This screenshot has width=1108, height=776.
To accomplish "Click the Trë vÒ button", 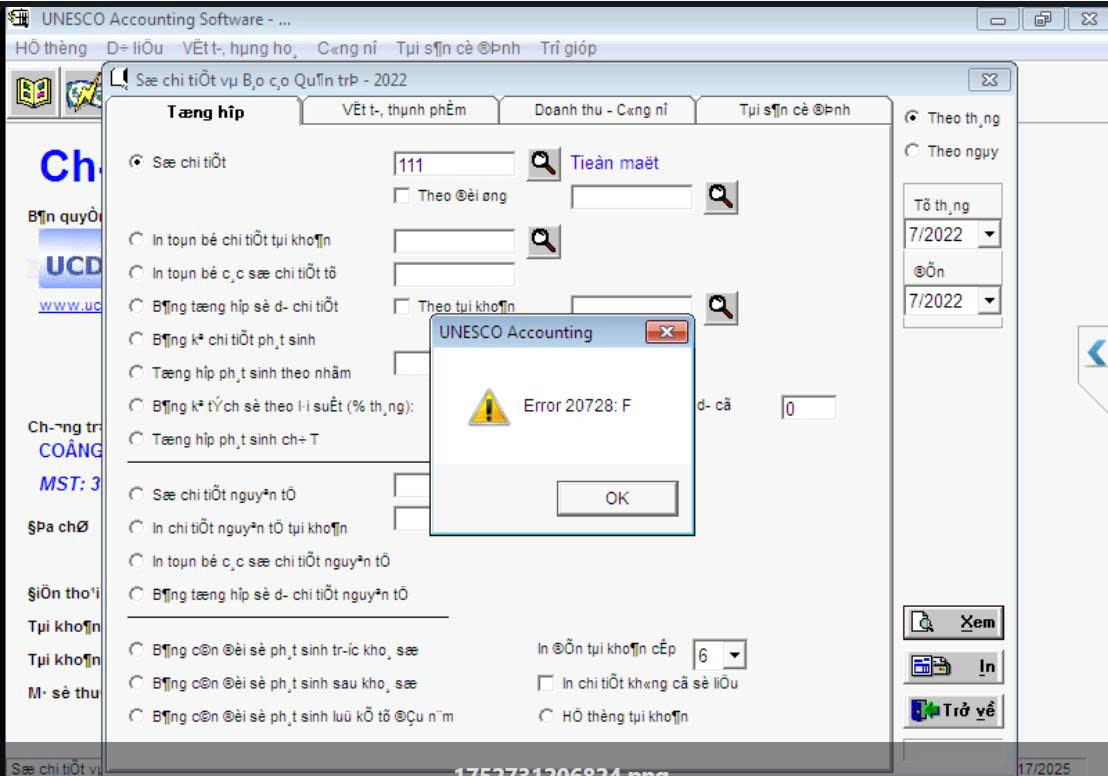I will tap(953, 710).
